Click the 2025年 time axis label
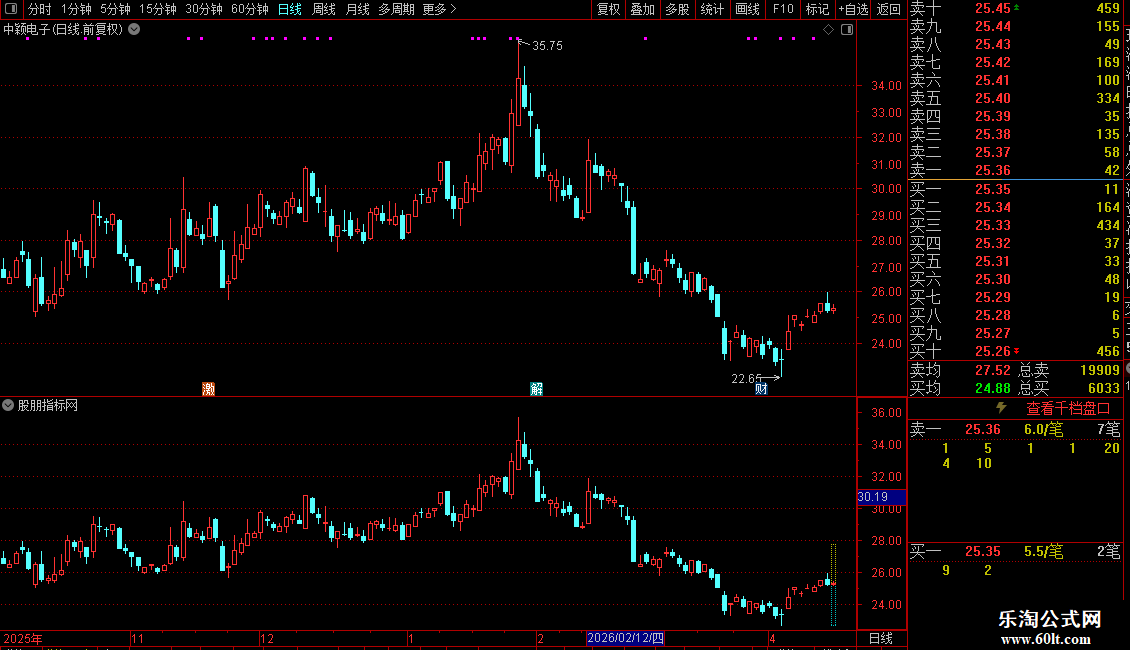This screenshot has width=1130, height=650. [x=23, y=638]
